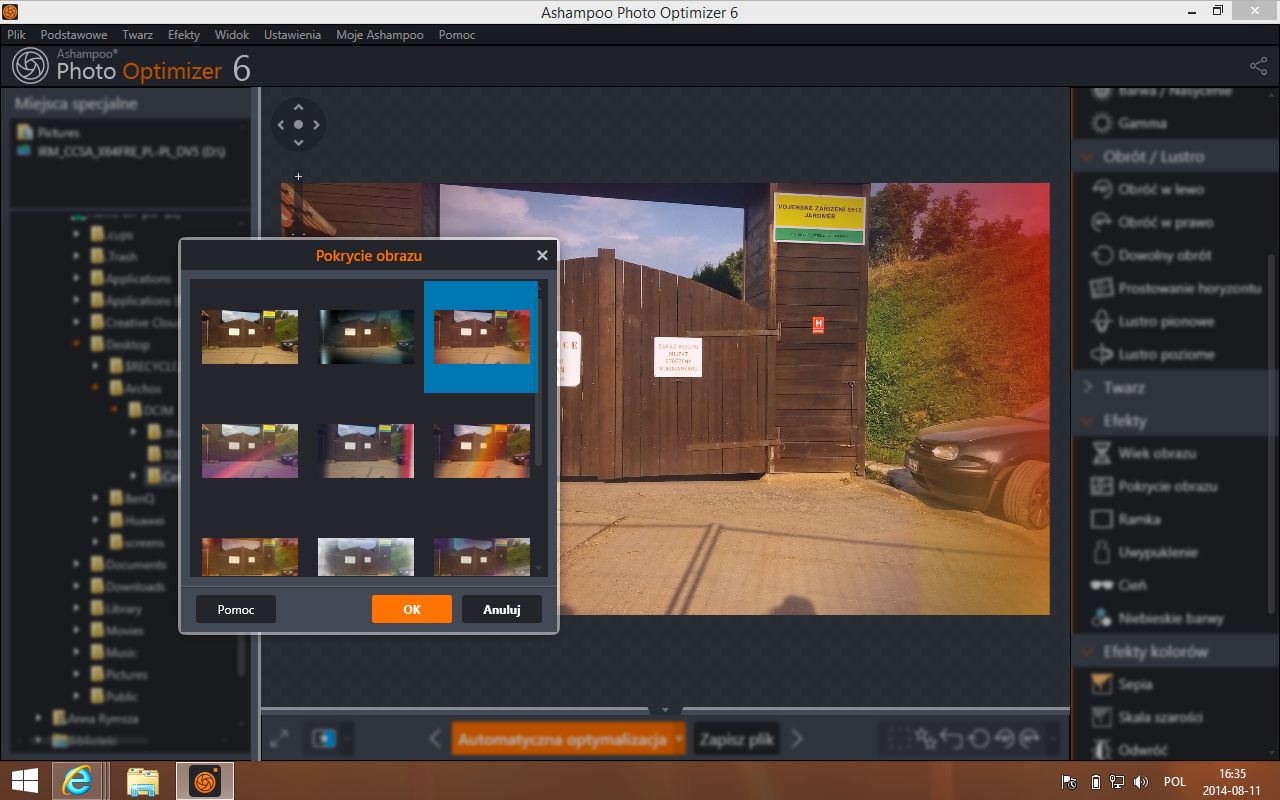The width and height of the screenshot is (1280, 800).
Task: Open File Explorer from taskbar
Action: (143, 781)
